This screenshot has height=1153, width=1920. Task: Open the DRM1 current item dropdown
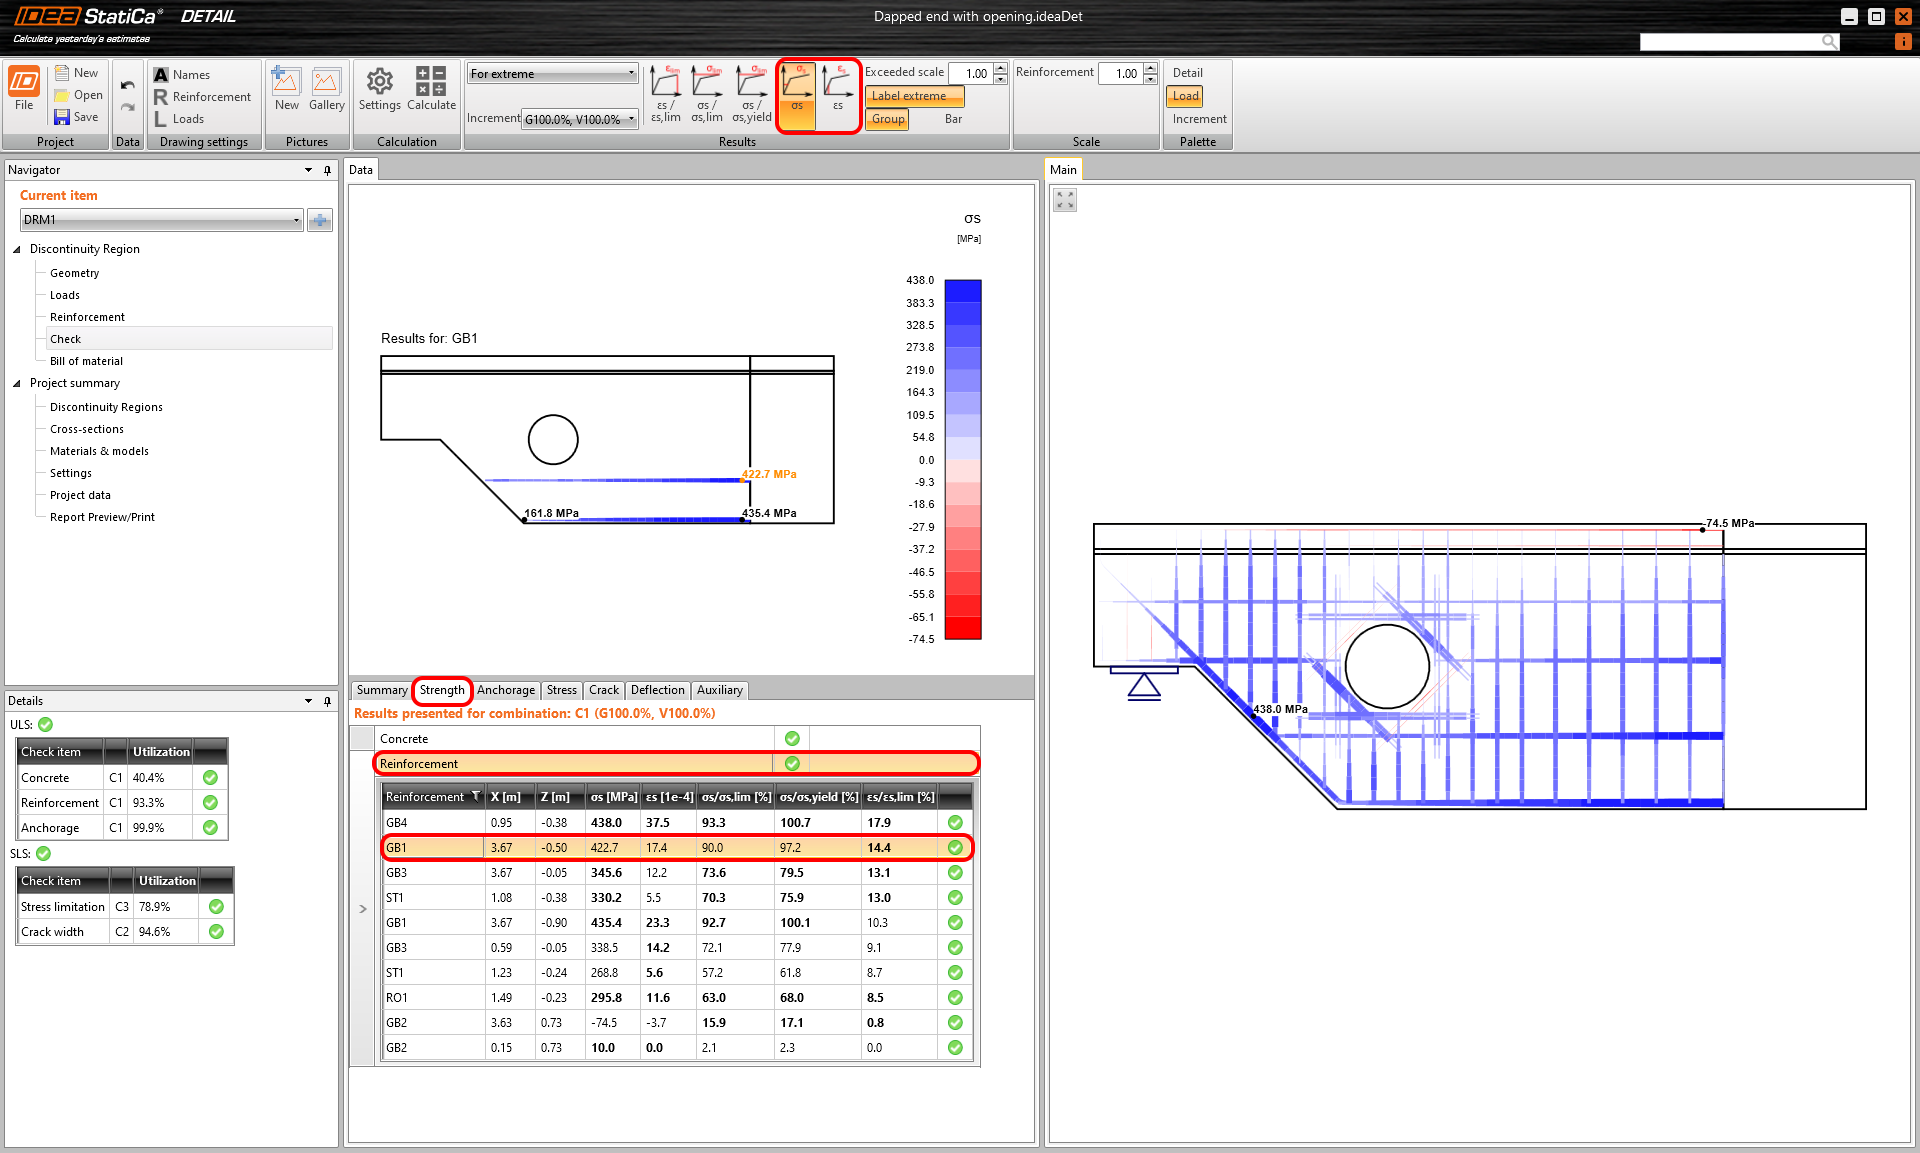[161, 220]
